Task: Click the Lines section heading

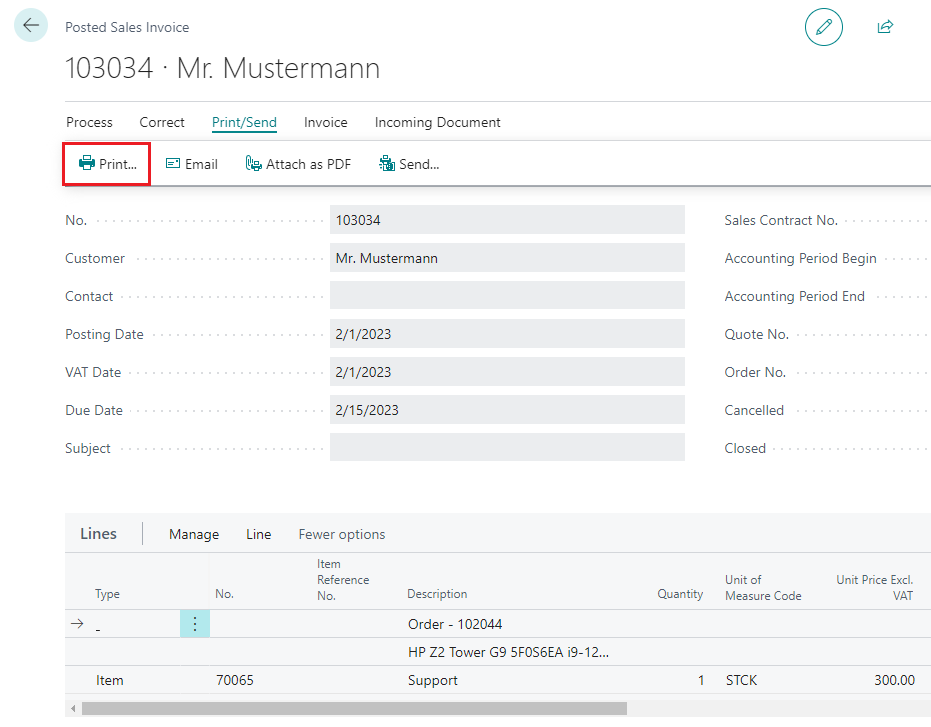Action: [x=98, y=533]
